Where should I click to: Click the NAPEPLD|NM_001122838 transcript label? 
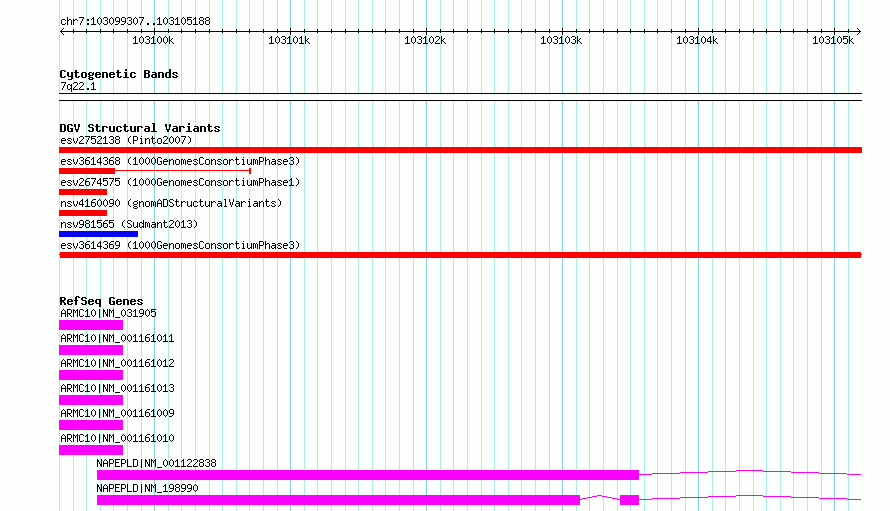click(156, 463)
